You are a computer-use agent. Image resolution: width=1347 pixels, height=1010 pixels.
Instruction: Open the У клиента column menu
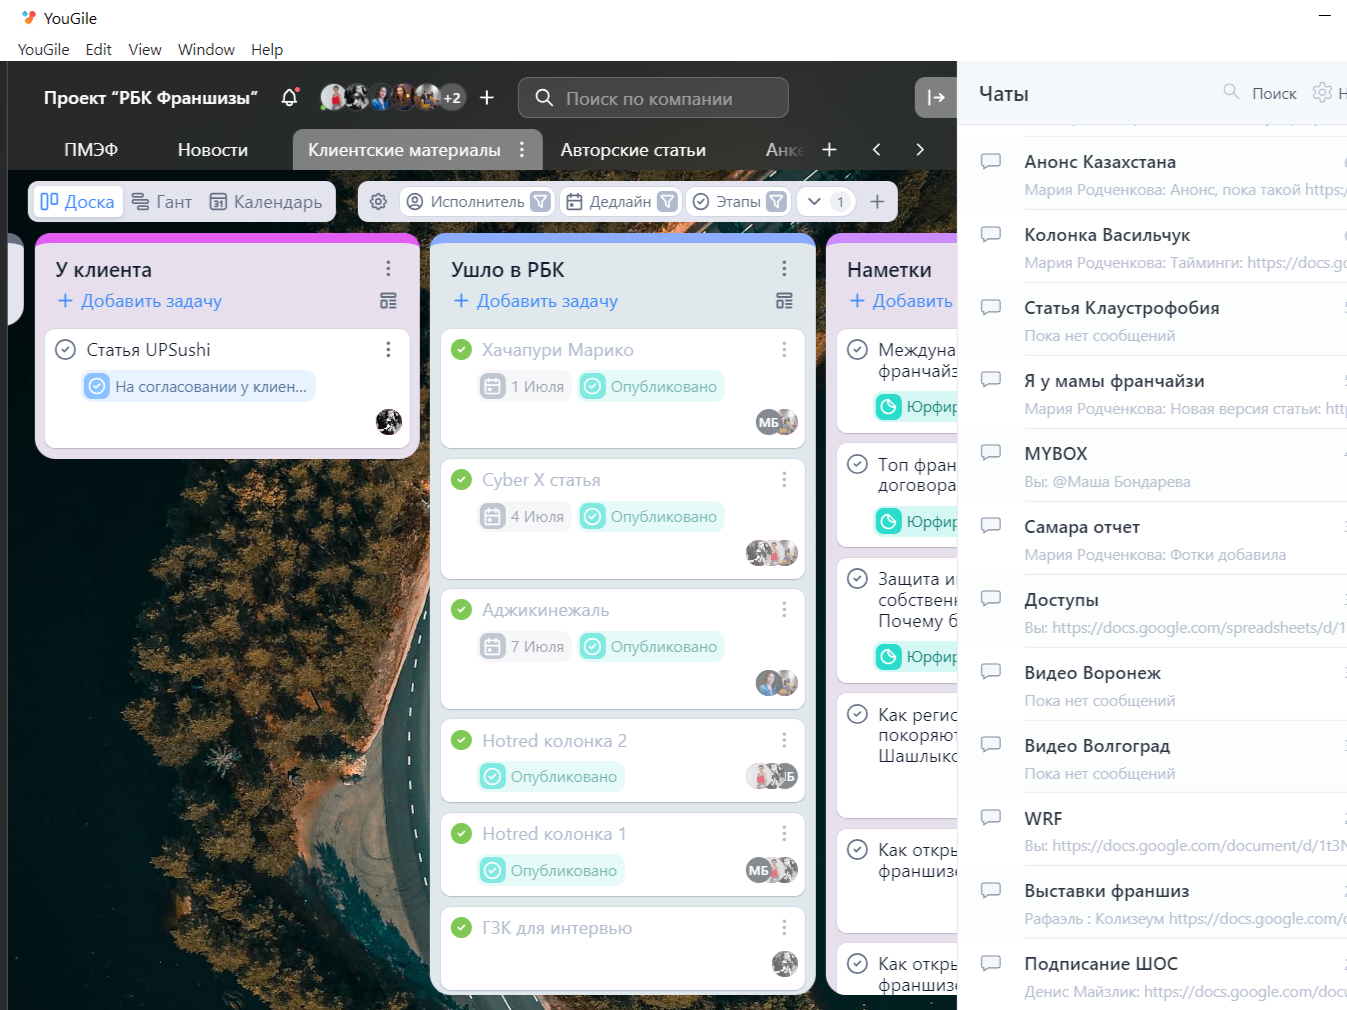[x=388, y=268]
